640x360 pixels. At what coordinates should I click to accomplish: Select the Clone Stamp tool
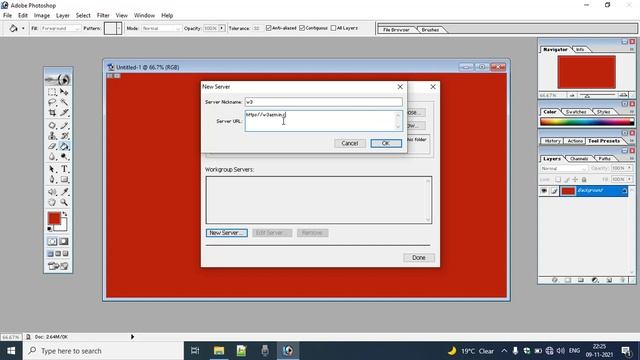[x=52, y=136]
